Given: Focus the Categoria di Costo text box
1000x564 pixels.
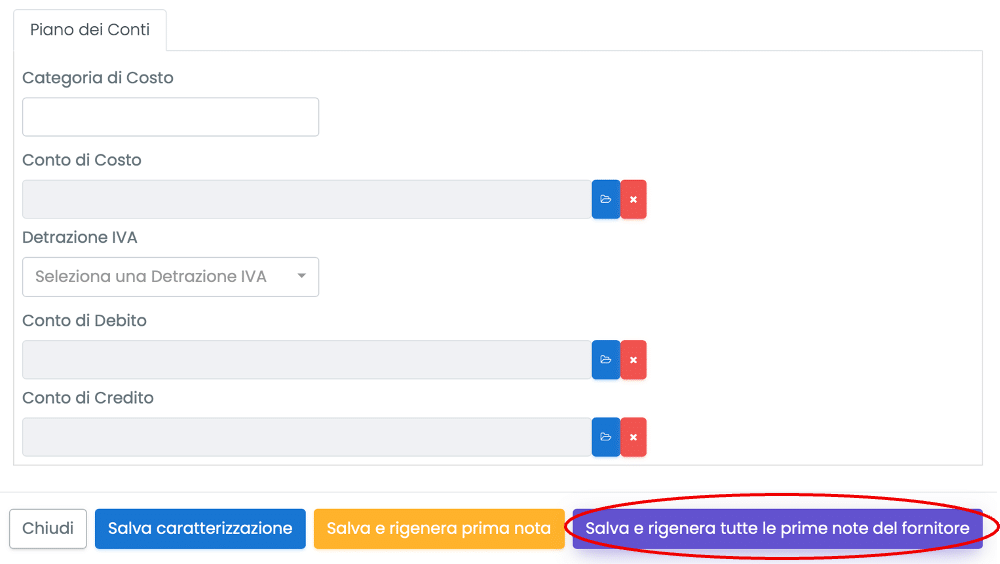Looking at the screenshot, I should pyautogui.click(x=170, y=117).
